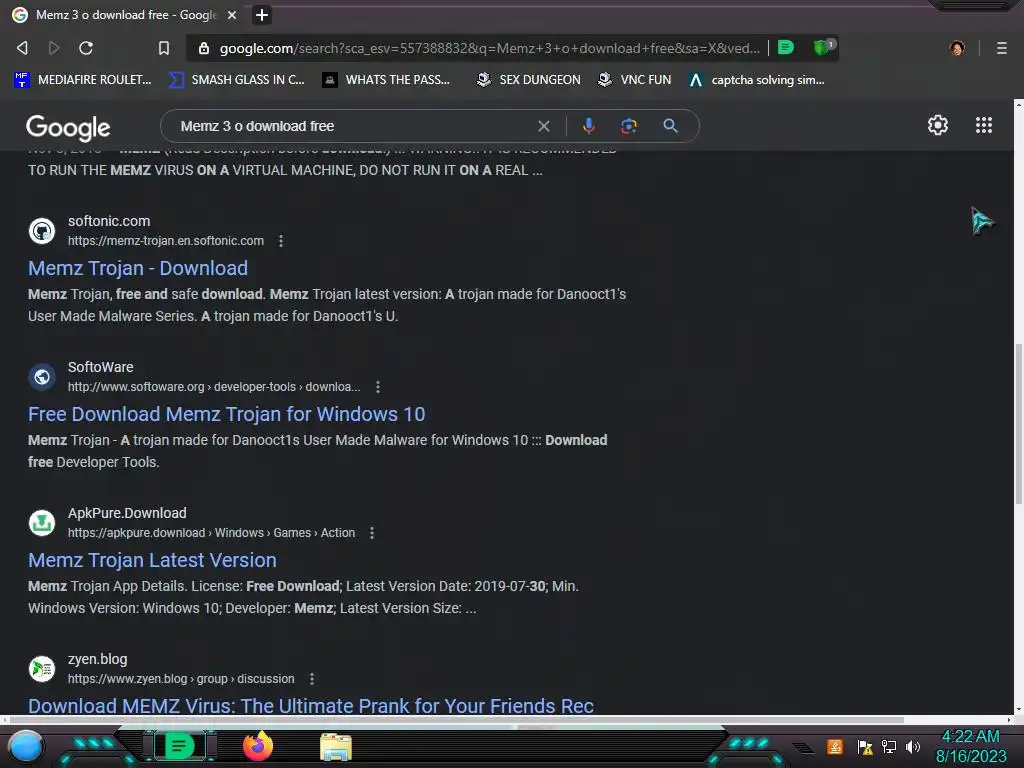Open captcha solving sim... bookmark
The width and height of the screenshot is (1024, 768).
pyautogui.click(x=758, y=80)
